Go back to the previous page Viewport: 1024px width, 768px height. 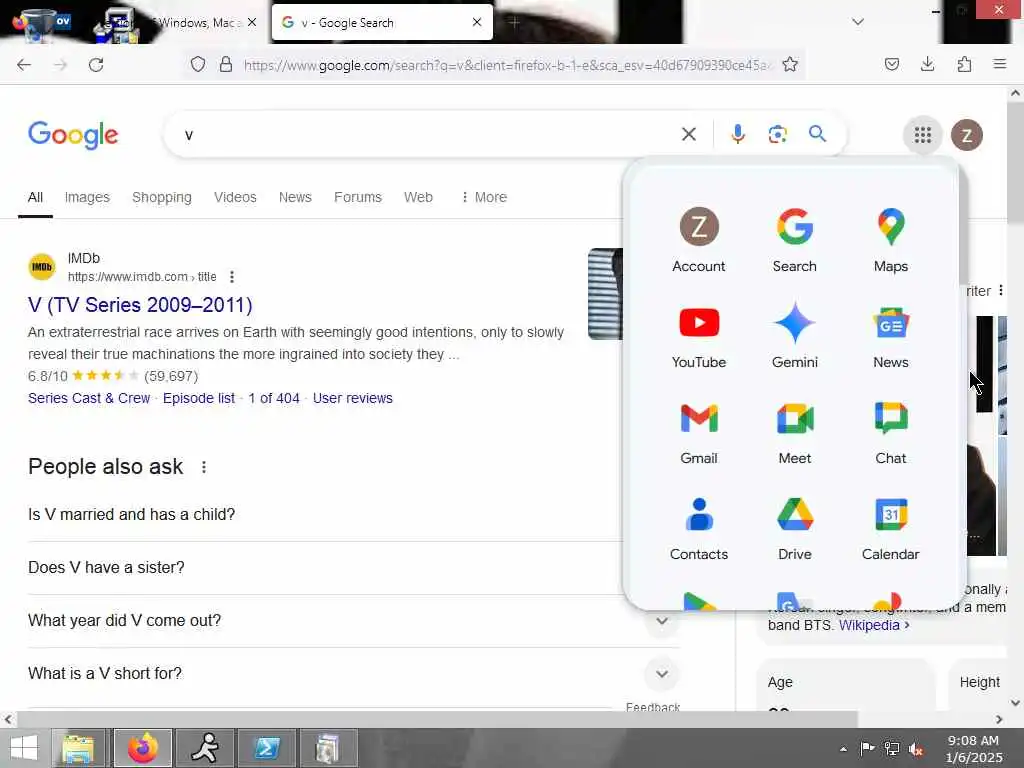(24, 64)
